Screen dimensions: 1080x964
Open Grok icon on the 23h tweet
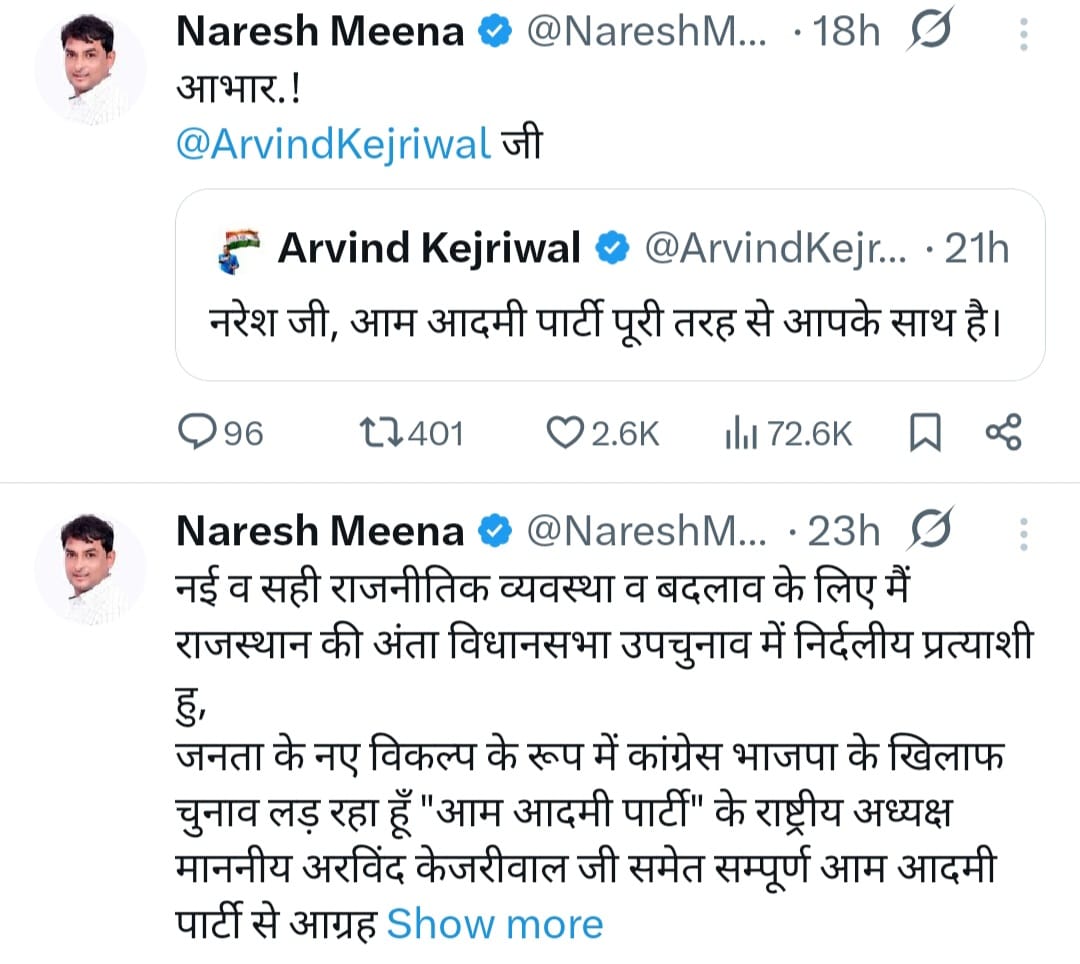click(x=930, y=530)
